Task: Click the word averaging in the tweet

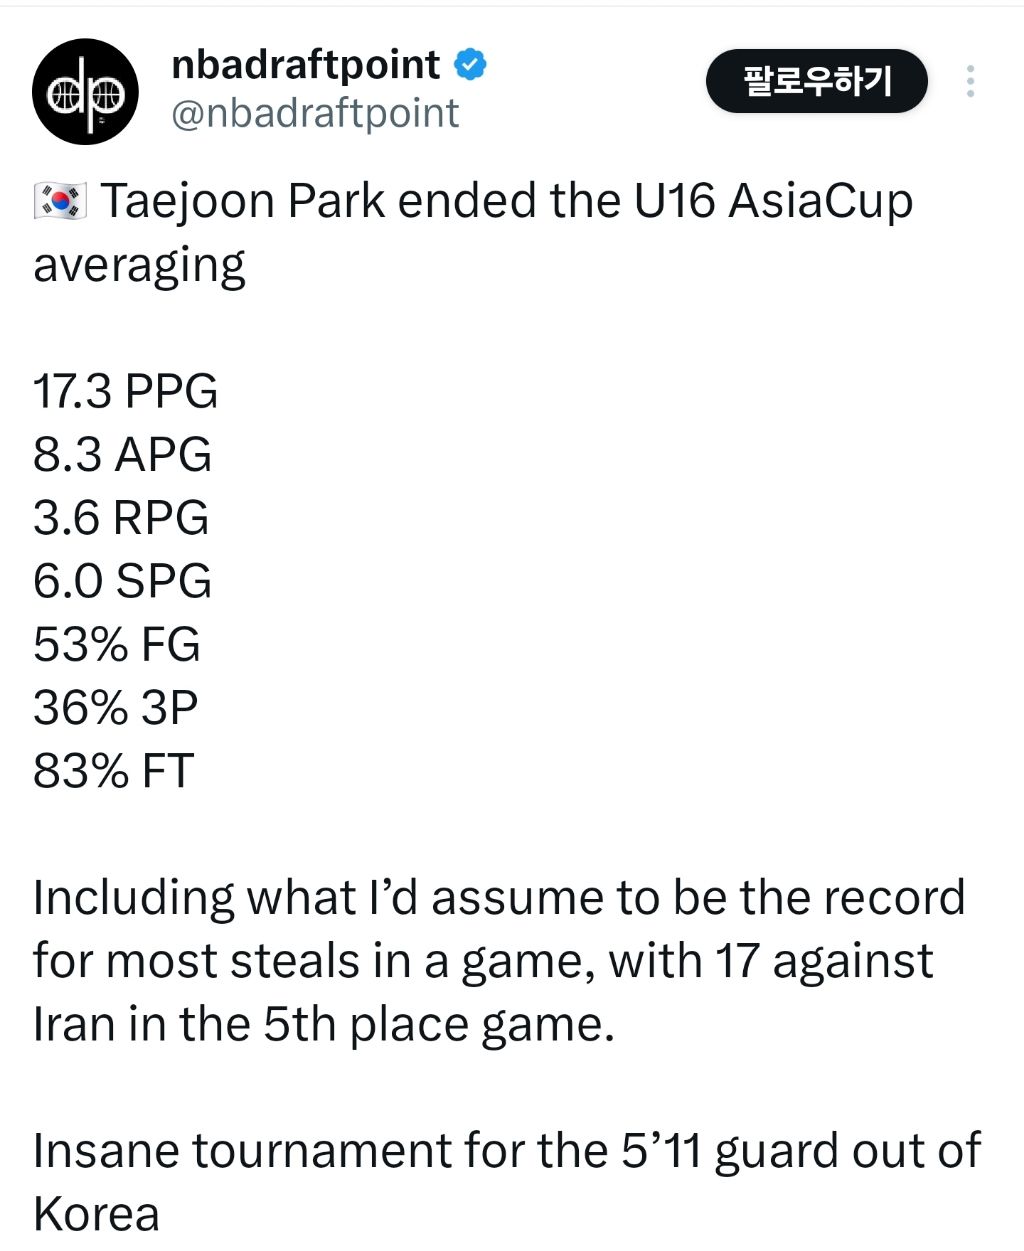Action: (139, 266)
